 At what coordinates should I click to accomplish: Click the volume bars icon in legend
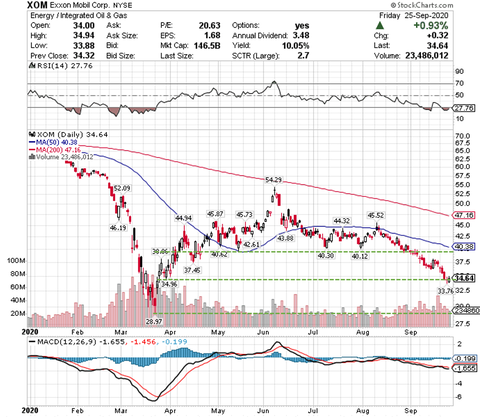(32, 157)
